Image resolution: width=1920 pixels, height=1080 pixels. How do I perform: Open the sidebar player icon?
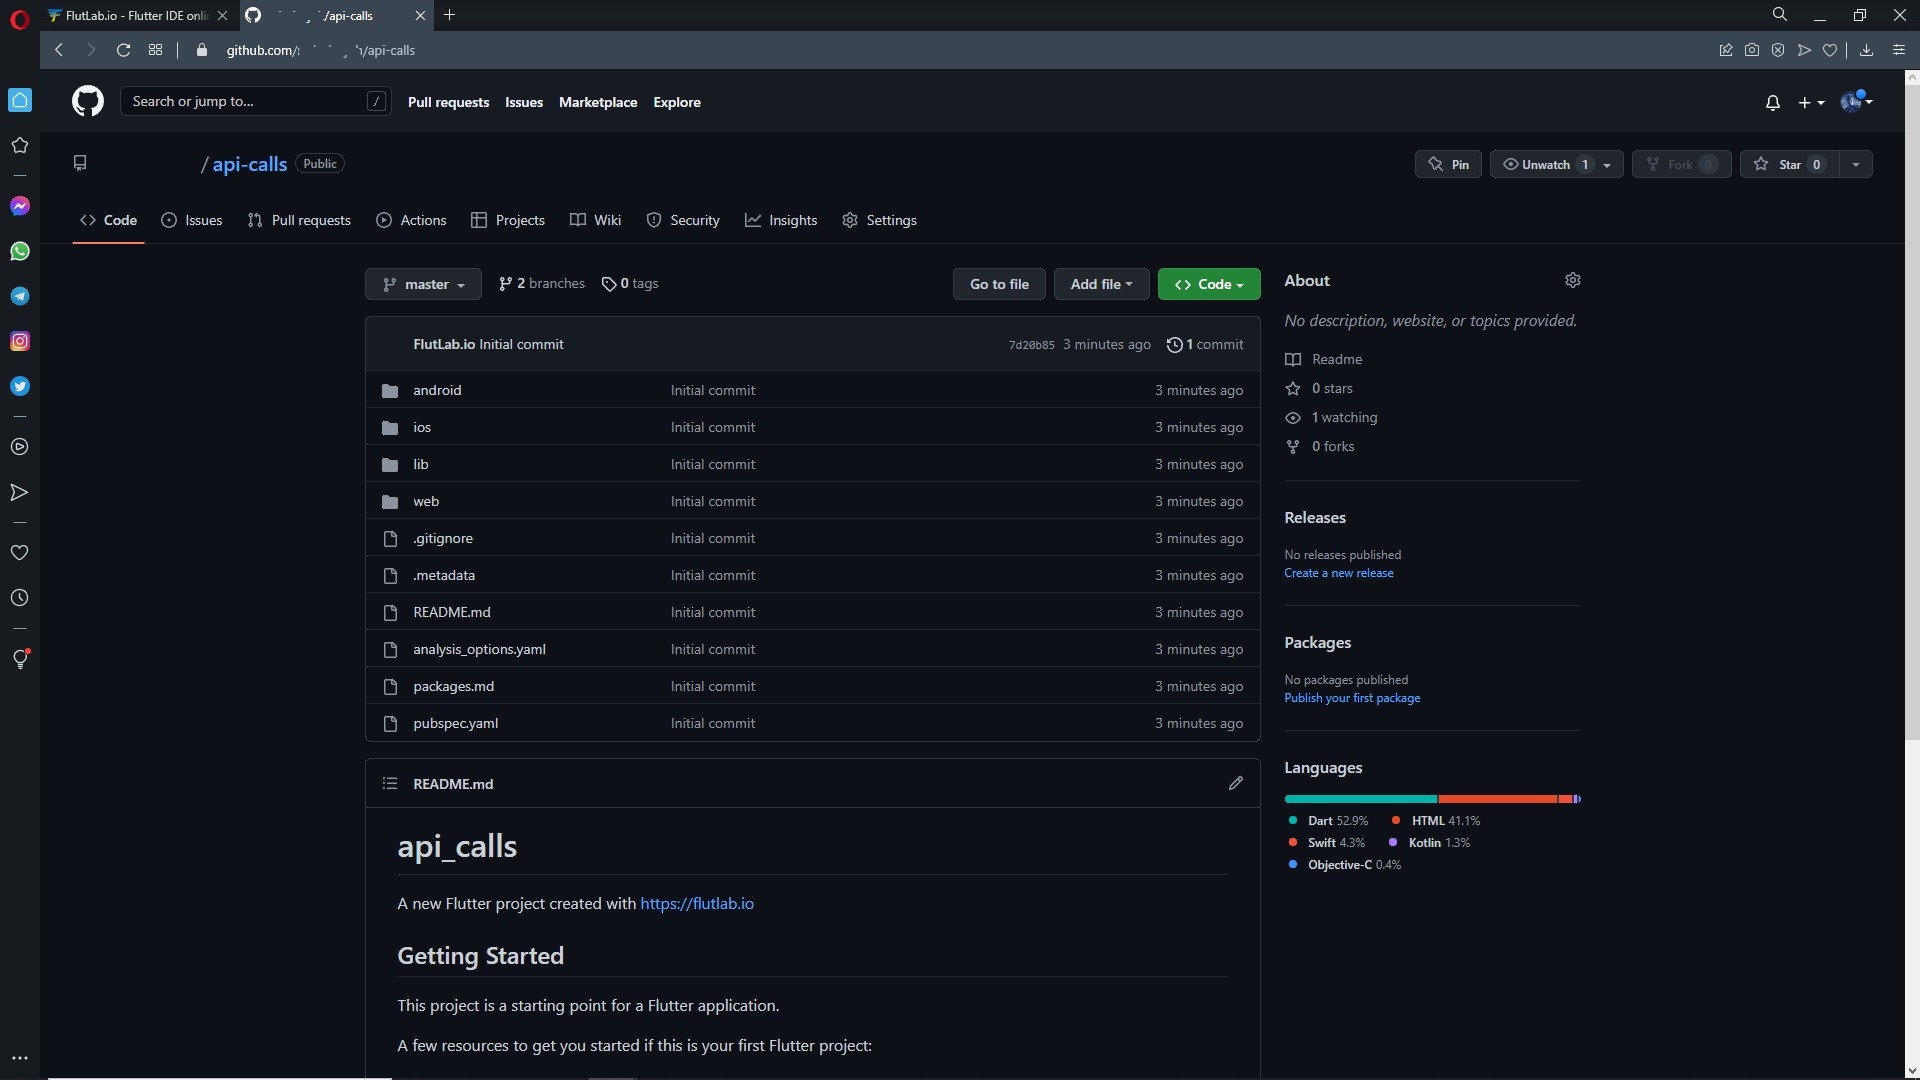(20, 447)
